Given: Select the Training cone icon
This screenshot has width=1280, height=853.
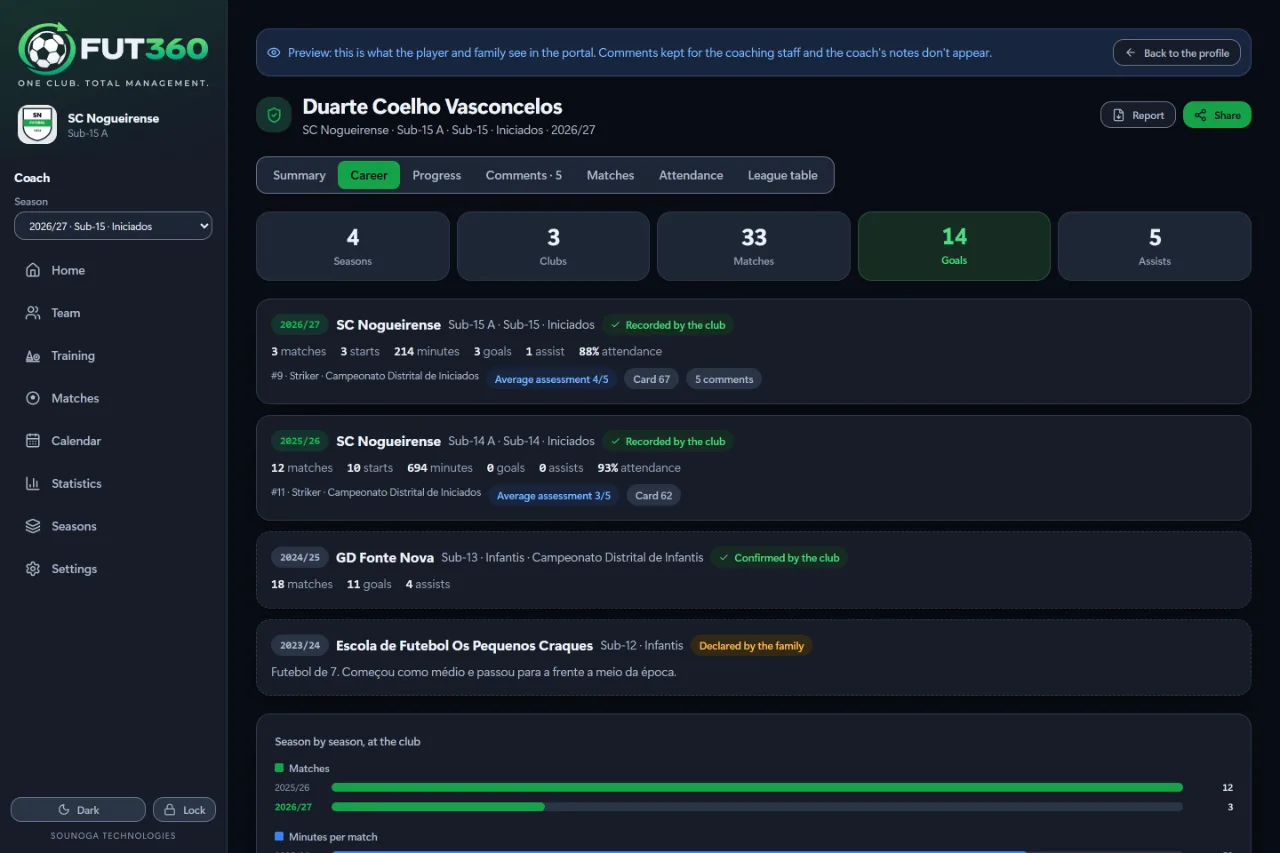Looking at the screenshot, I should point(33,356).
